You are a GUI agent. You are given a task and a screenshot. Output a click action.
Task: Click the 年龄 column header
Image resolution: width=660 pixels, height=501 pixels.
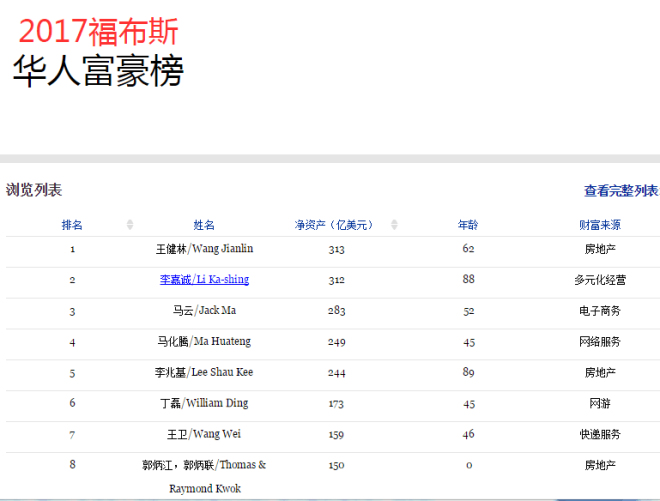(x=468, y=225)
